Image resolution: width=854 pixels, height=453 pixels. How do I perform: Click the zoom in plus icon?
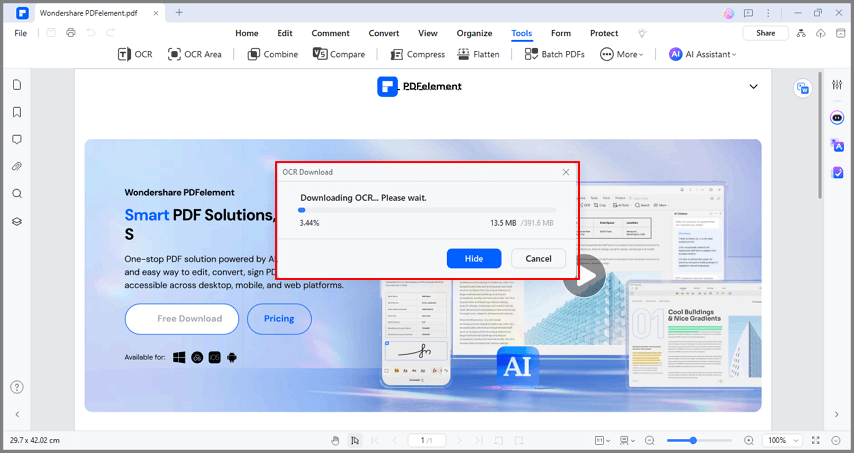point(749,440)
